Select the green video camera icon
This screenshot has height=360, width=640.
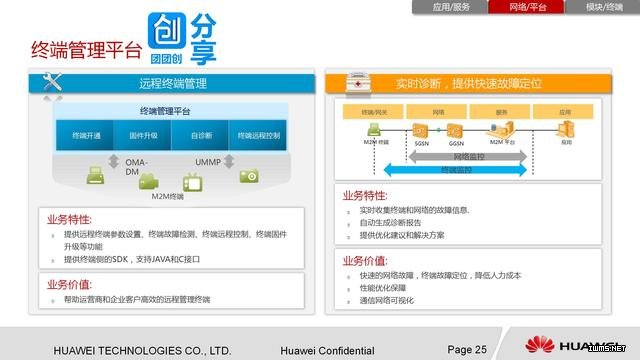(x=149, y=182)
